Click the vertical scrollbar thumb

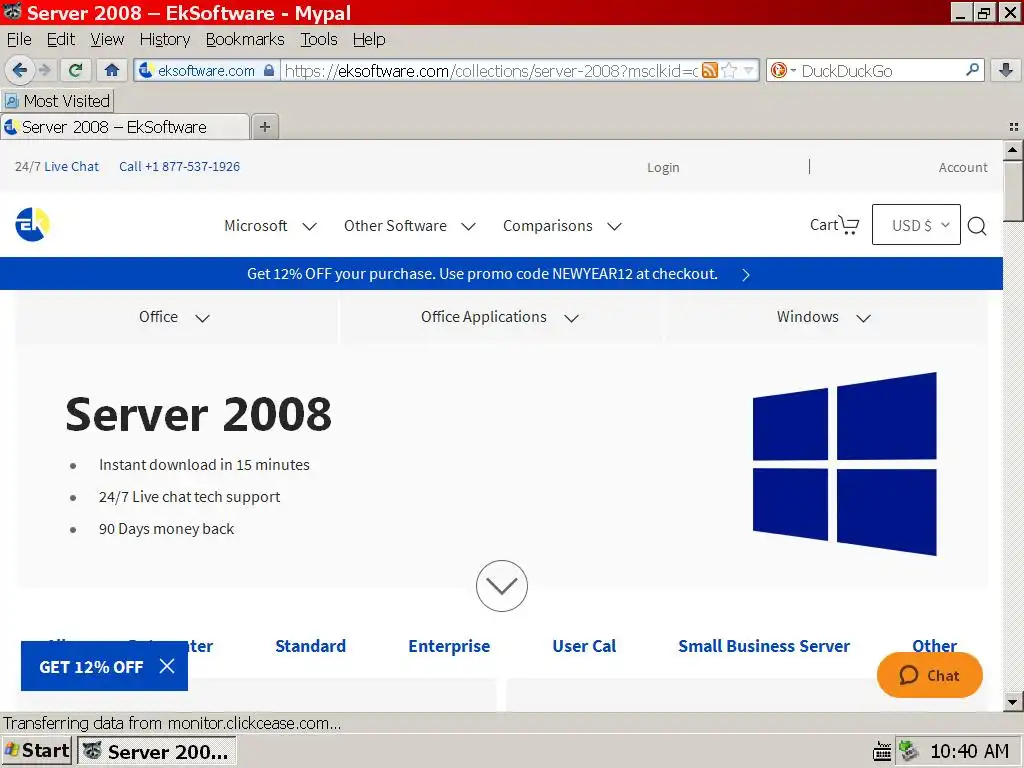[x=1013, y=191]
